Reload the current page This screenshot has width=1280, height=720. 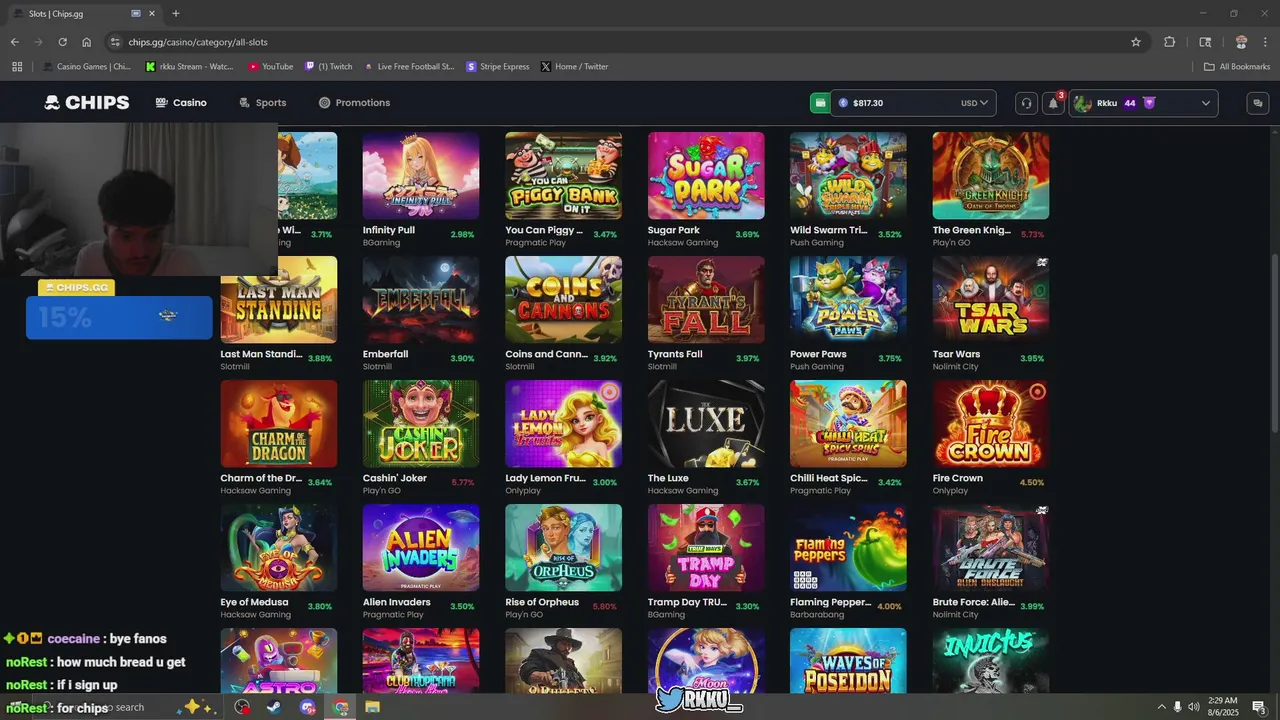point(62,42)
